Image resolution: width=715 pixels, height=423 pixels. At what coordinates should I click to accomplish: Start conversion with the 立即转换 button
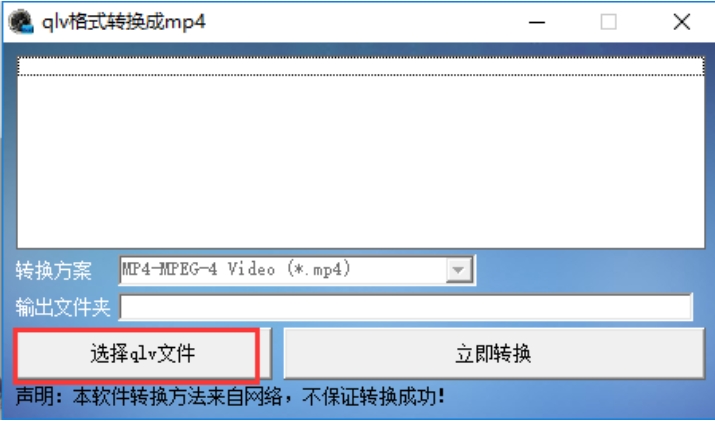(x=494, y=353)
